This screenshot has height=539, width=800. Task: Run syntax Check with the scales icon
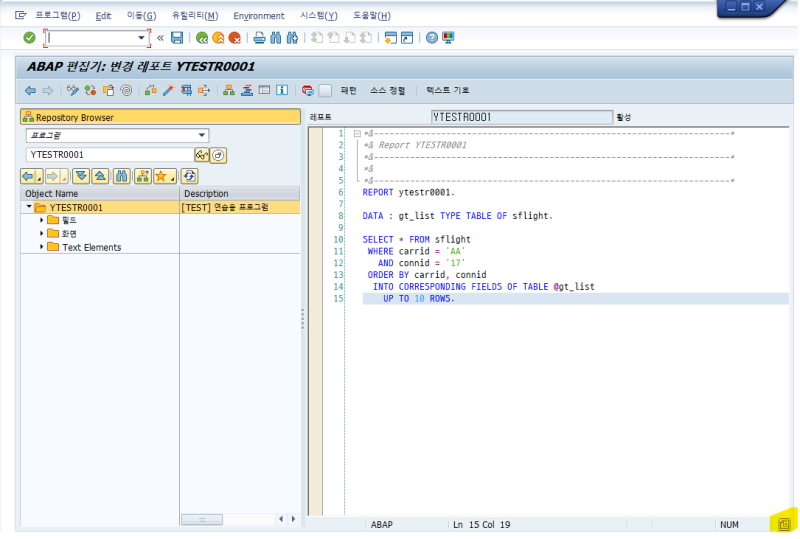(151, 91)
